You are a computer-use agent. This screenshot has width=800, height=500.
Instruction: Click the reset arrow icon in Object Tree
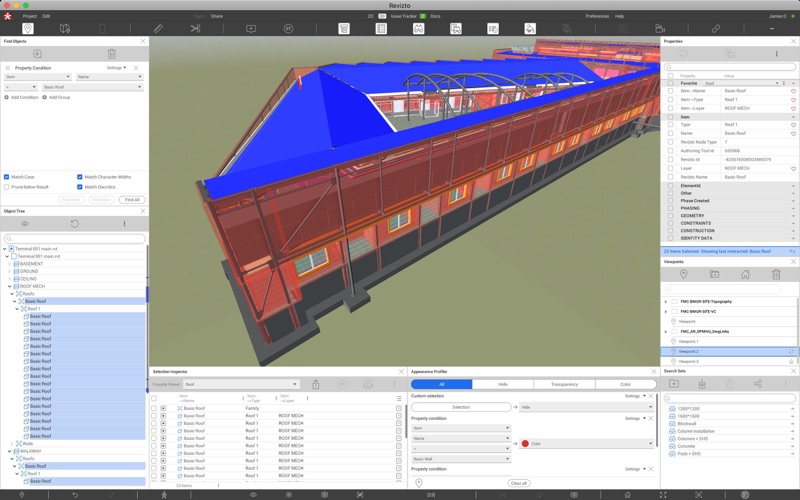pyautogui.click(x=74, y=224)
